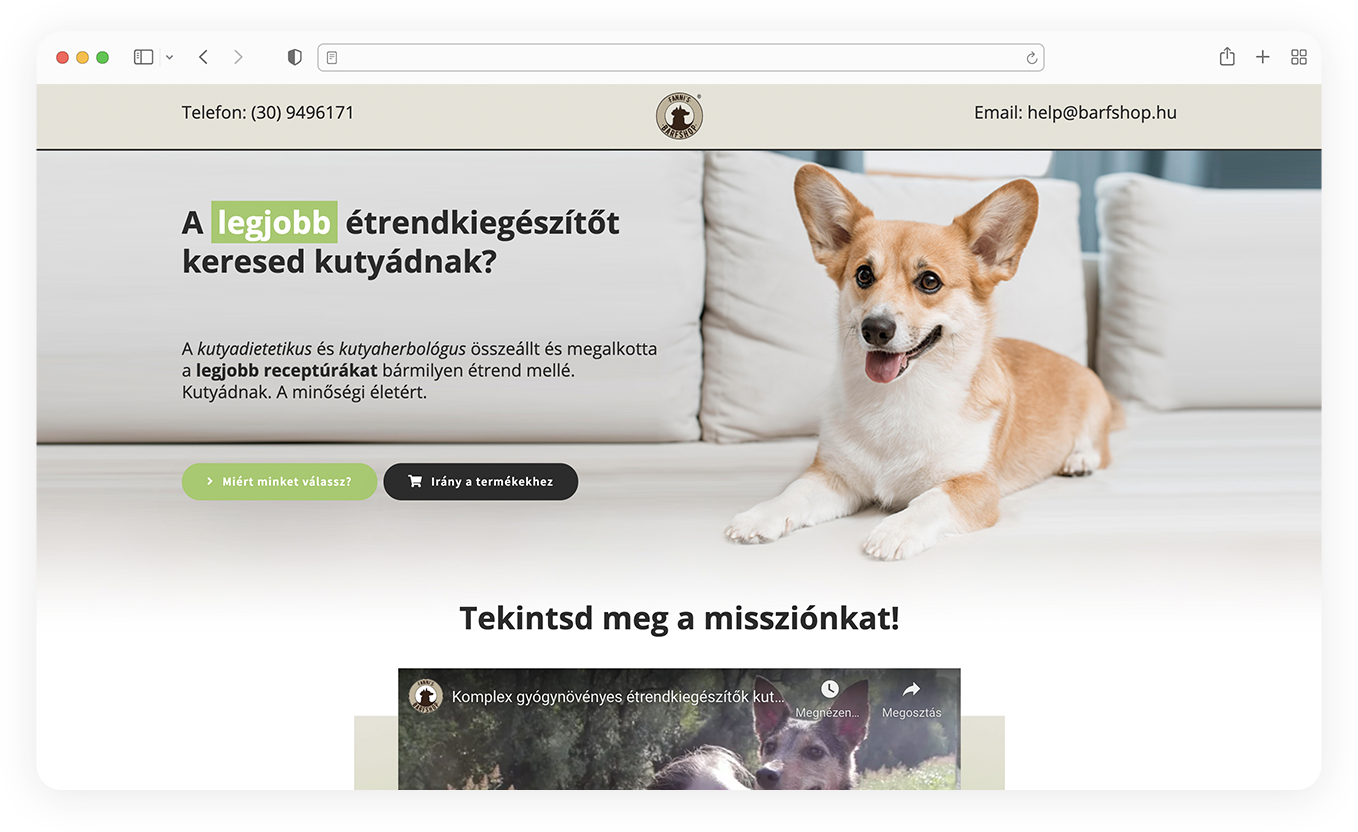Viewport: 1358px width, 832px height.
Task: Open a new tab with plus icon
Action: point(1263,57)
